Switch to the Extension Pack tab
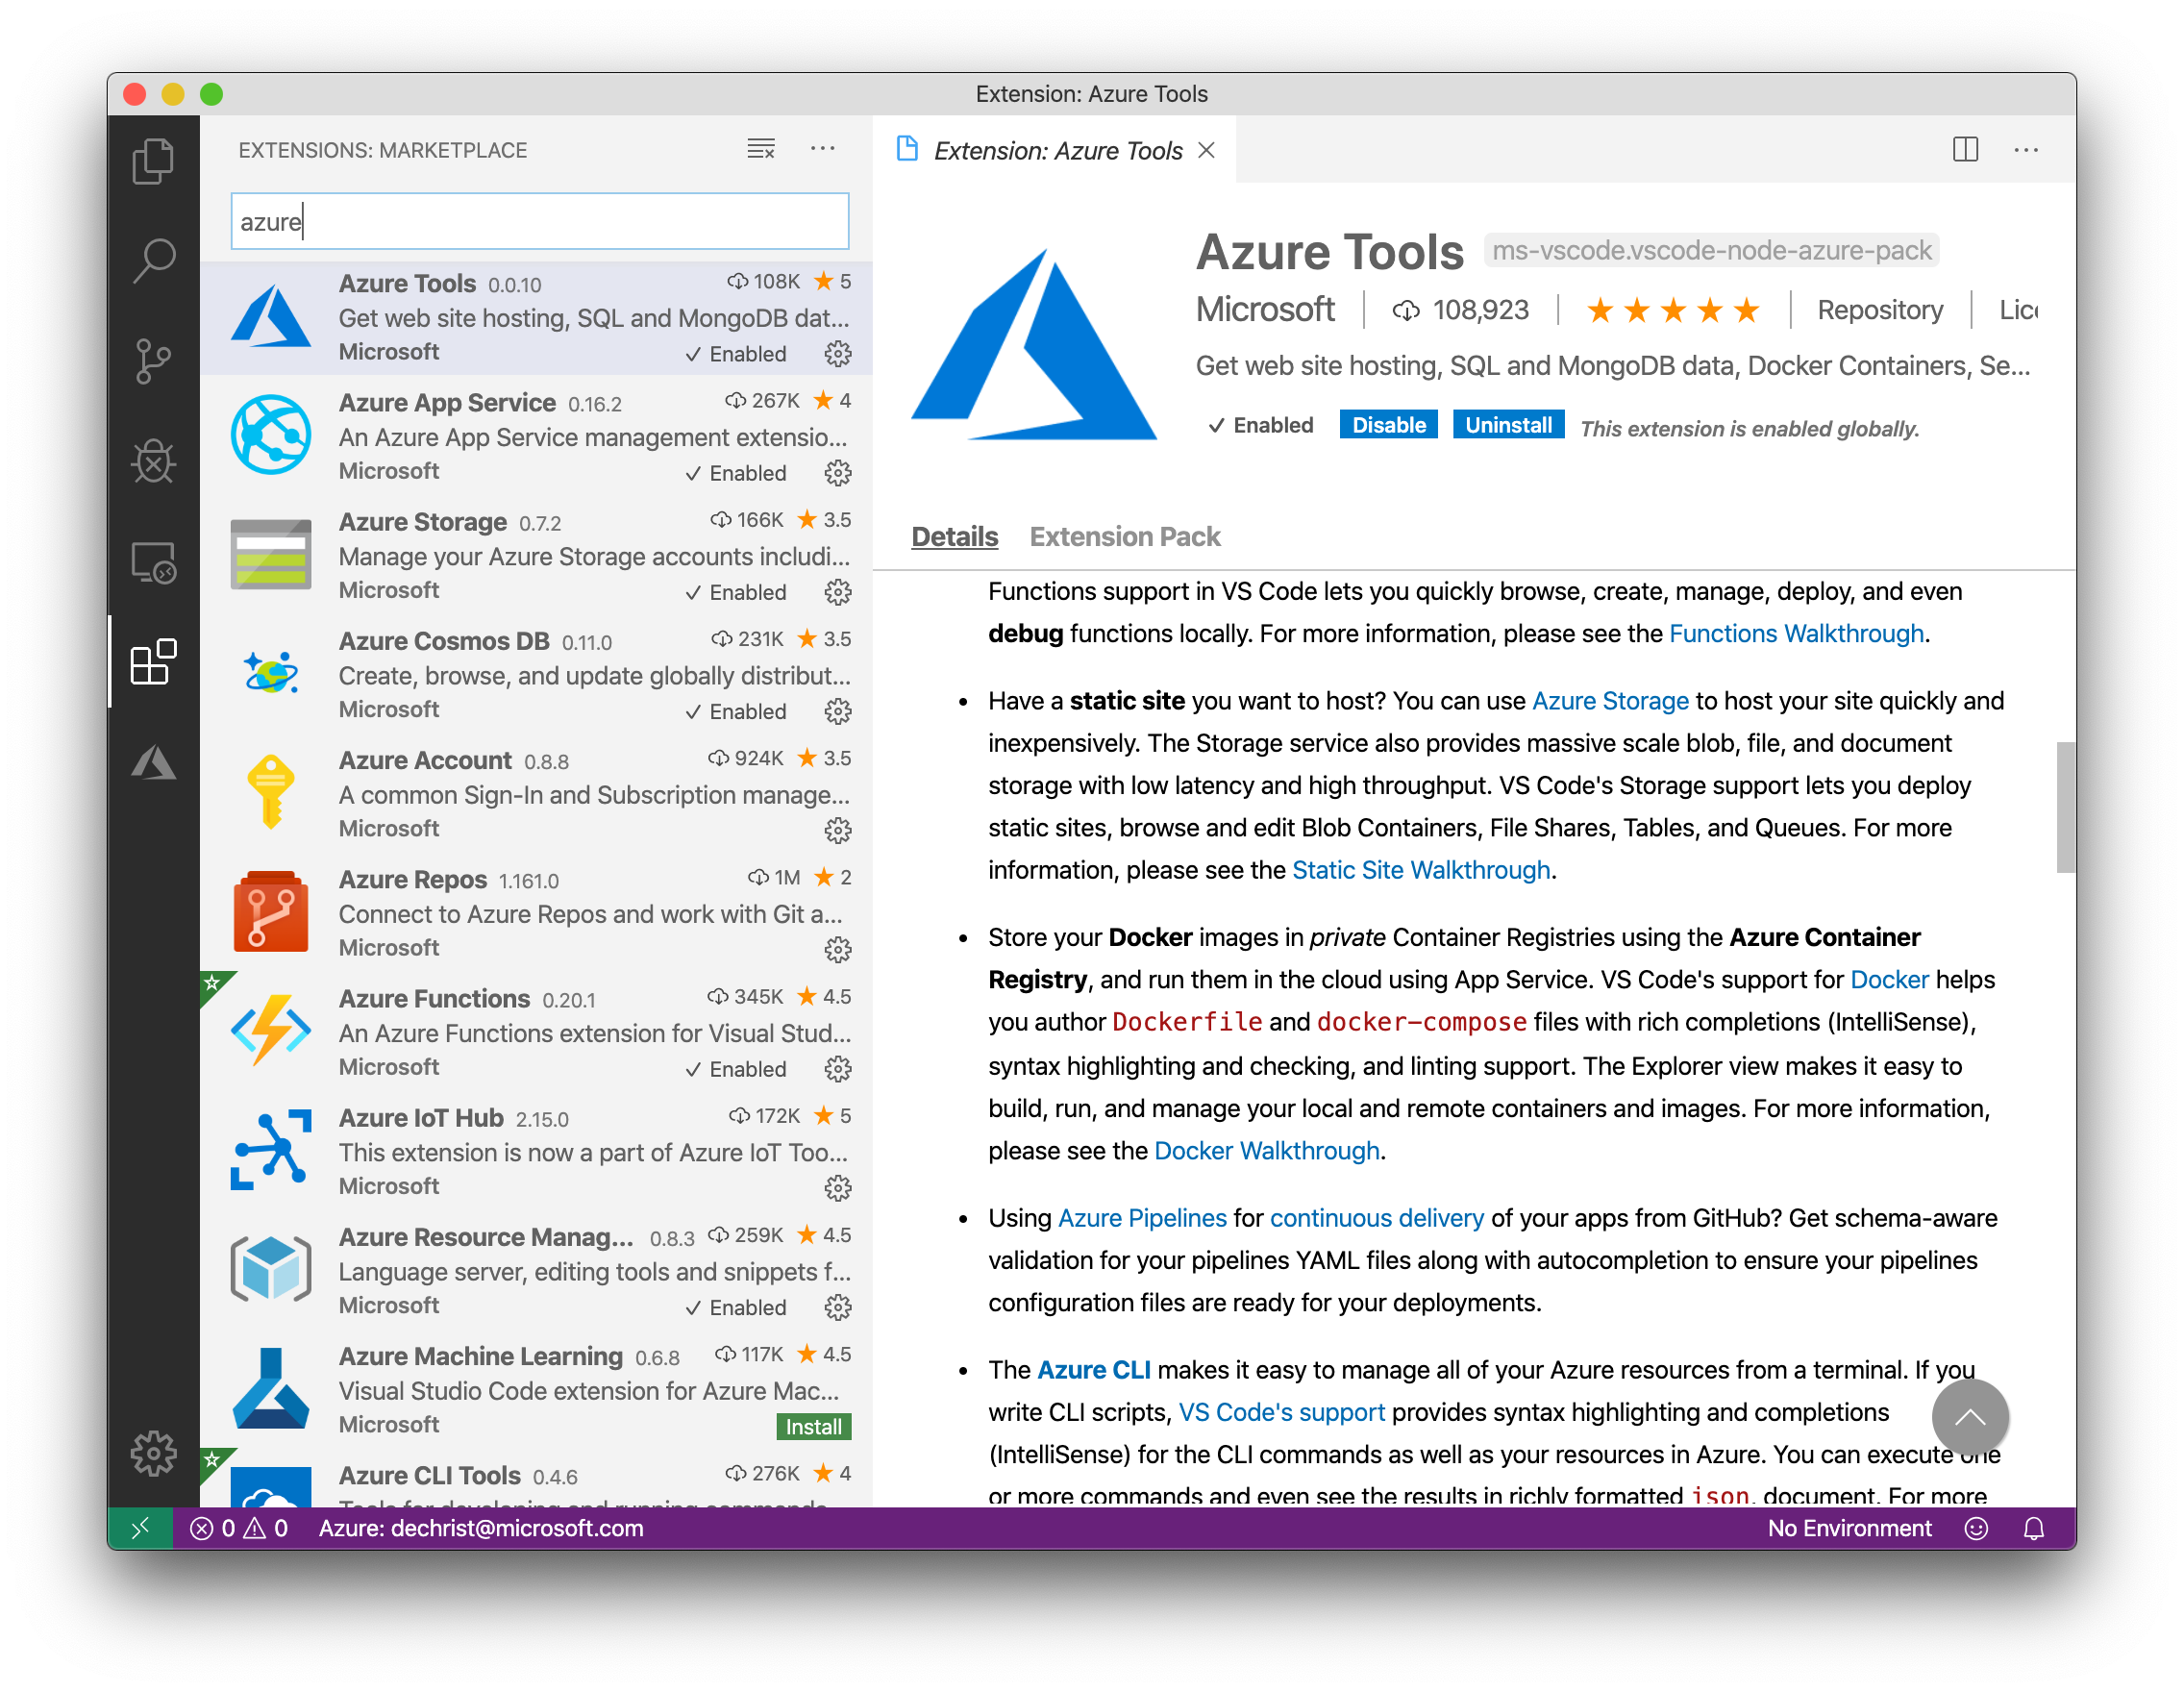2184x1692 pixels. tap(1124, 536)
